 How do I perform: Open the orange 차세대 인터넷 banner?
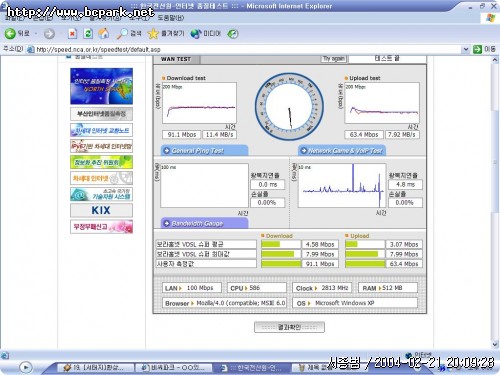(x=101, y=178)
